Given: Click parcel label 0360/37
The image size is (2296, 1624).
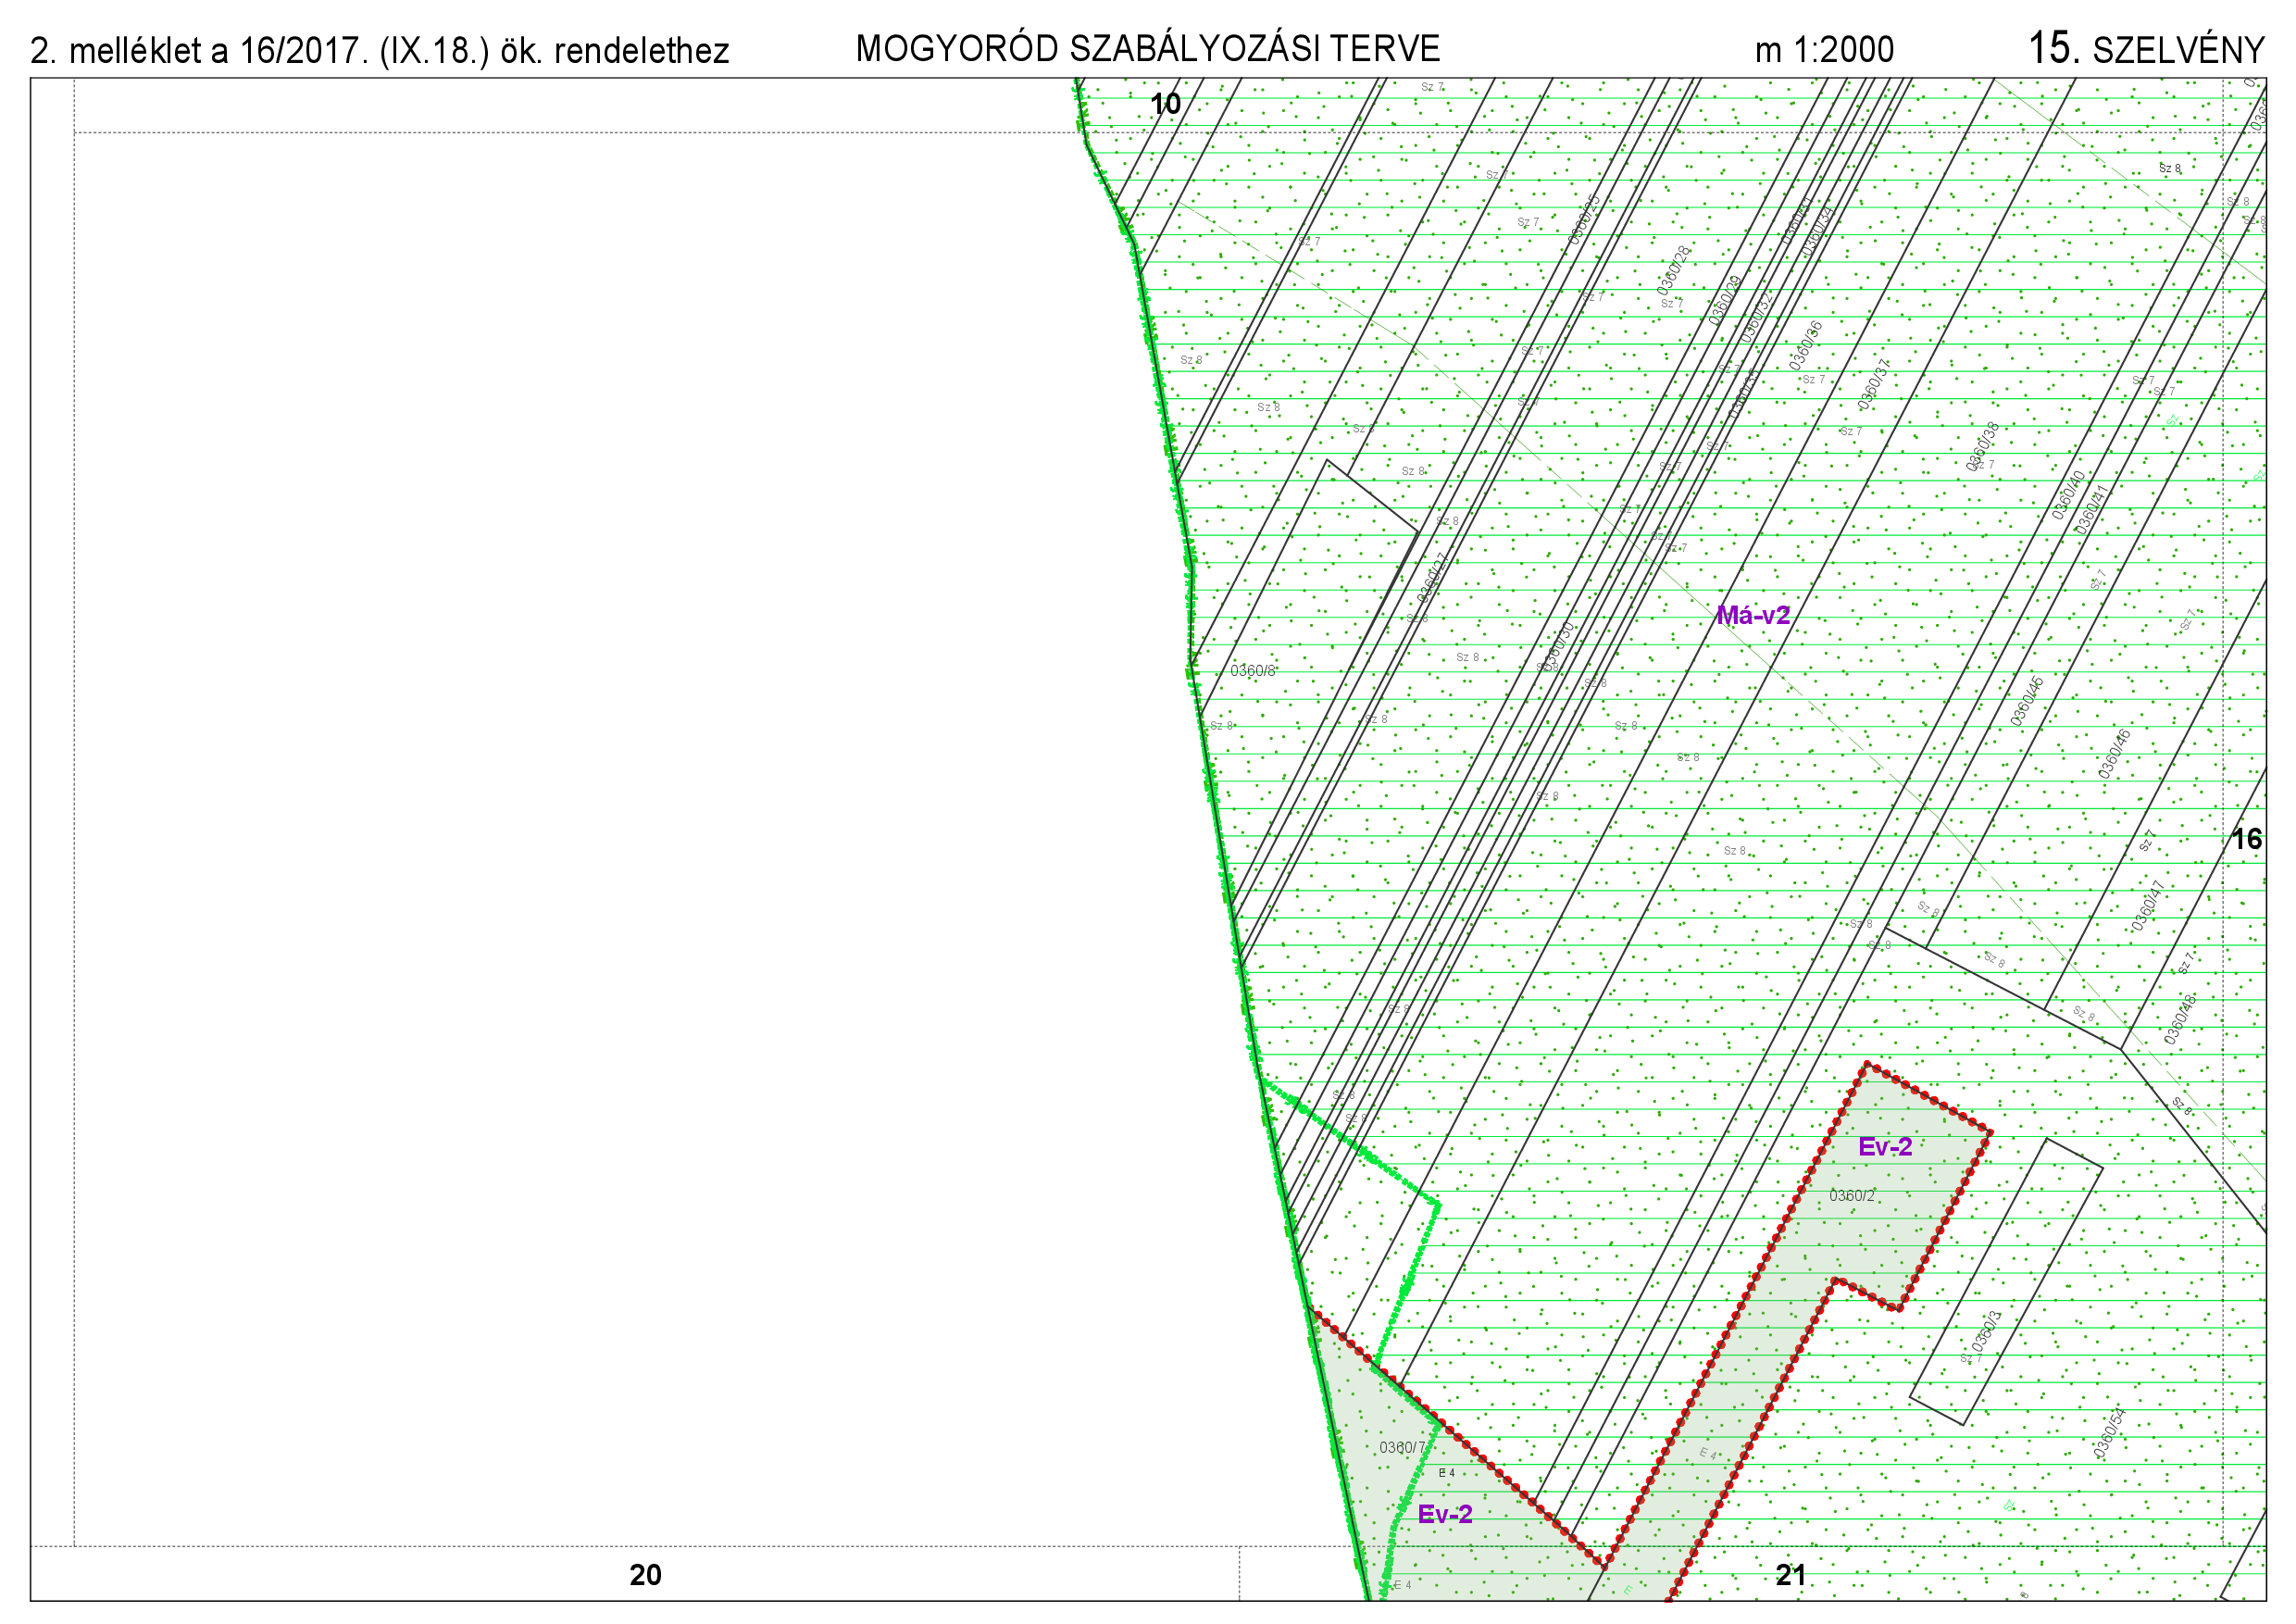Looking at the screenshot, I should click(1873, 384).
